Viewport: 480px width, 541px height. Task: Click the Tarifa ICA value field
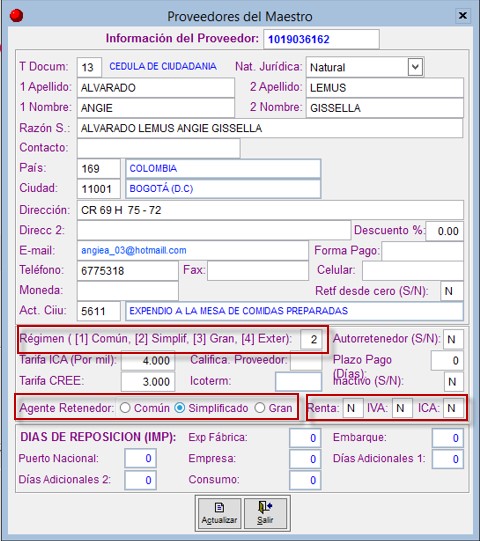click(148, 361)
